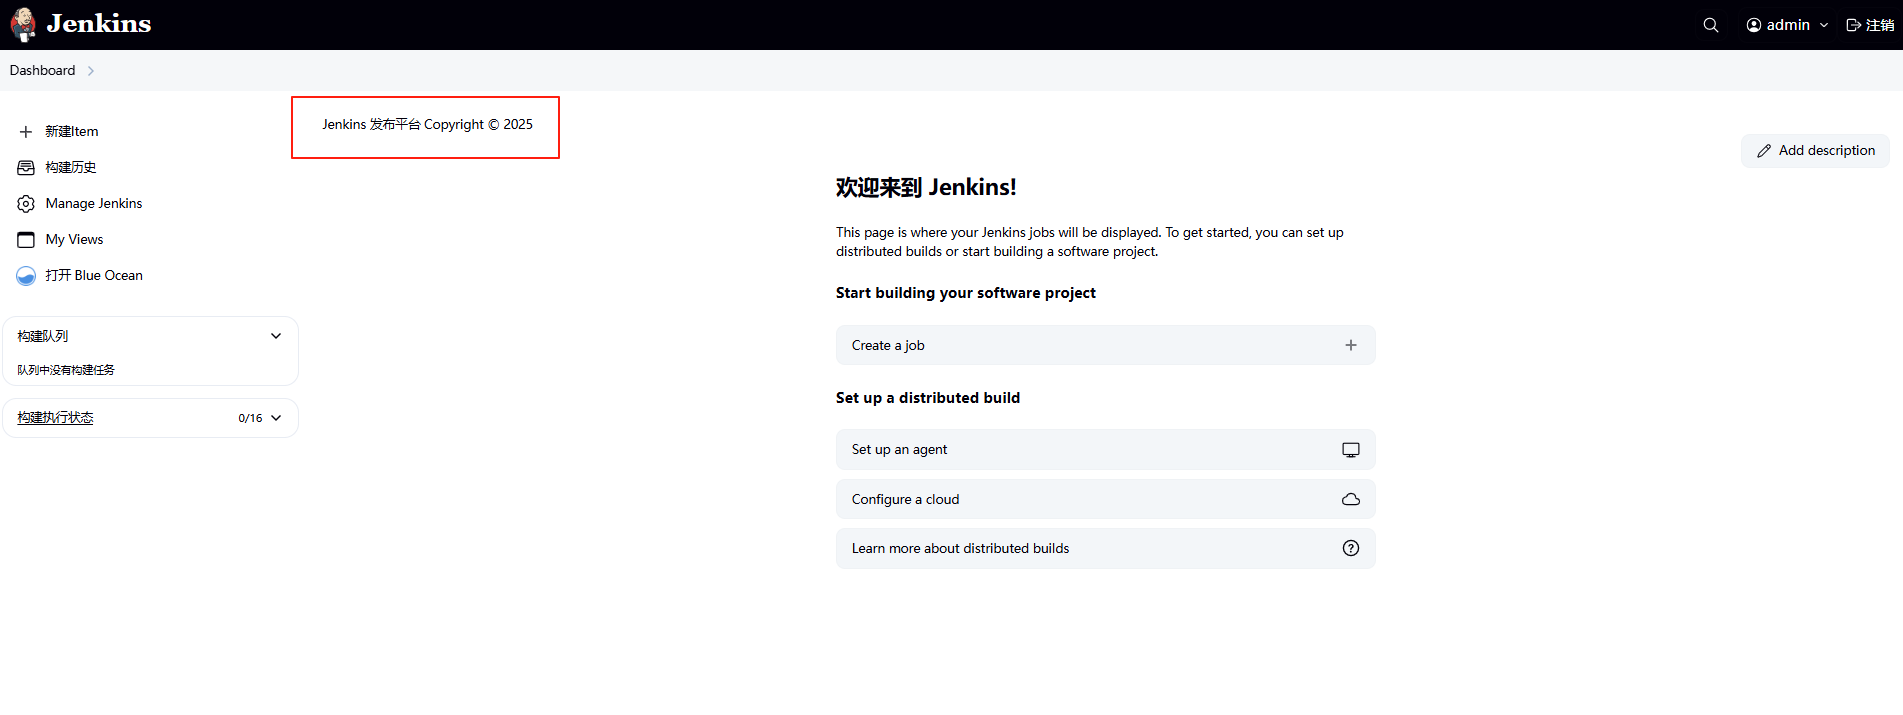Click the Jenkins butler logo
This screenshot has width=1903, height=715.
[23, 24]
